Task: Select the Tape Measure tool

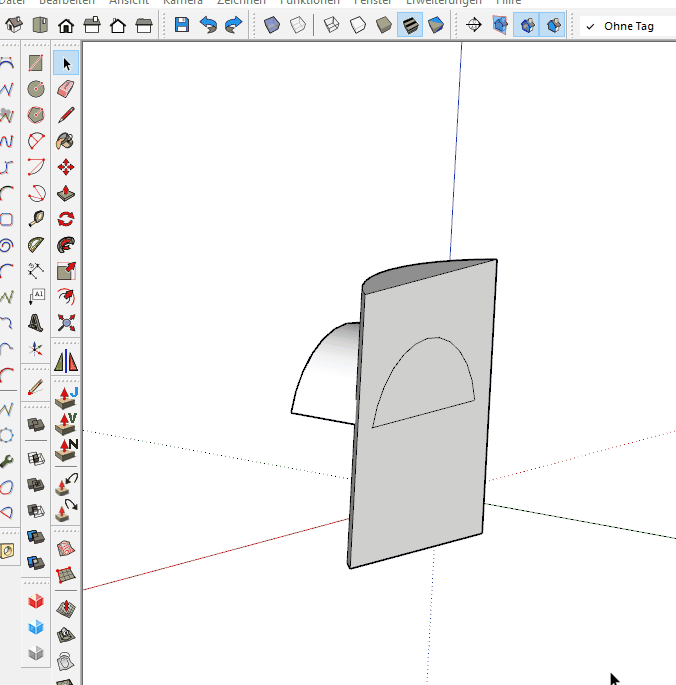Action: 37,219
